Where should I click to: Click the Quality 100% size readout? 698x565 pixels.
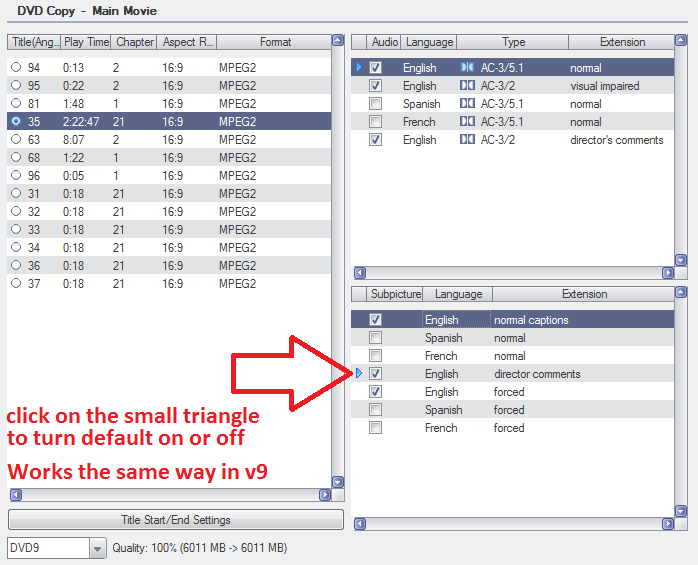(199, 548)
